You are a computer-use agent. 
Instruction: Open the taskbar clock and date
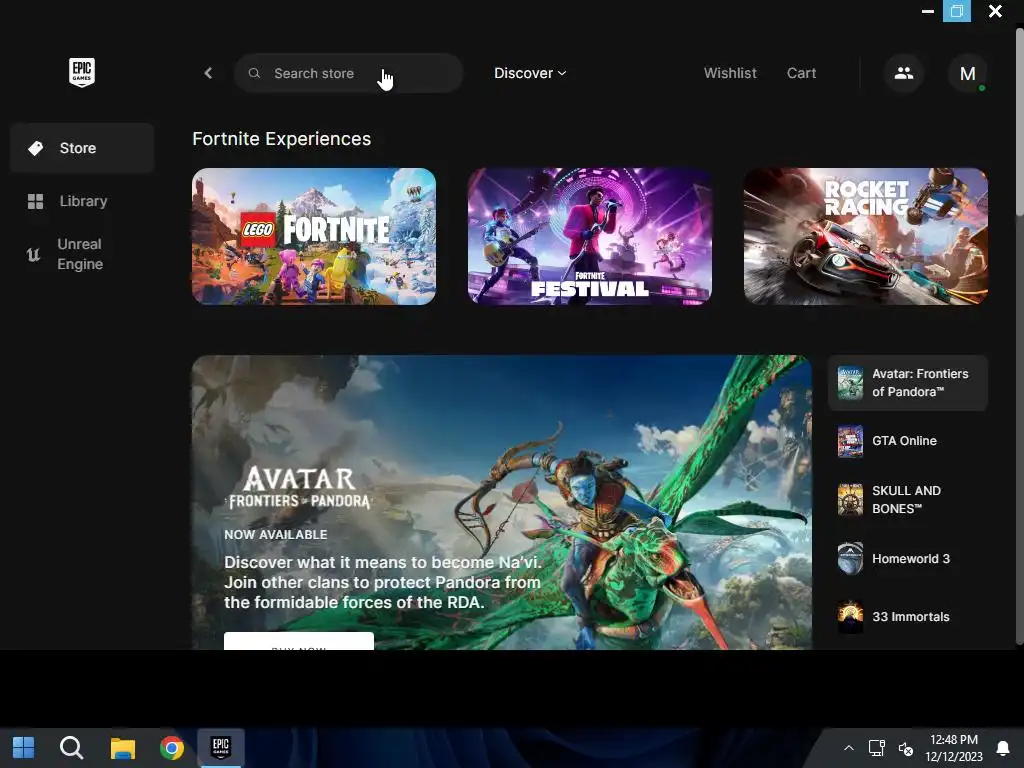(x=953, y=748)
